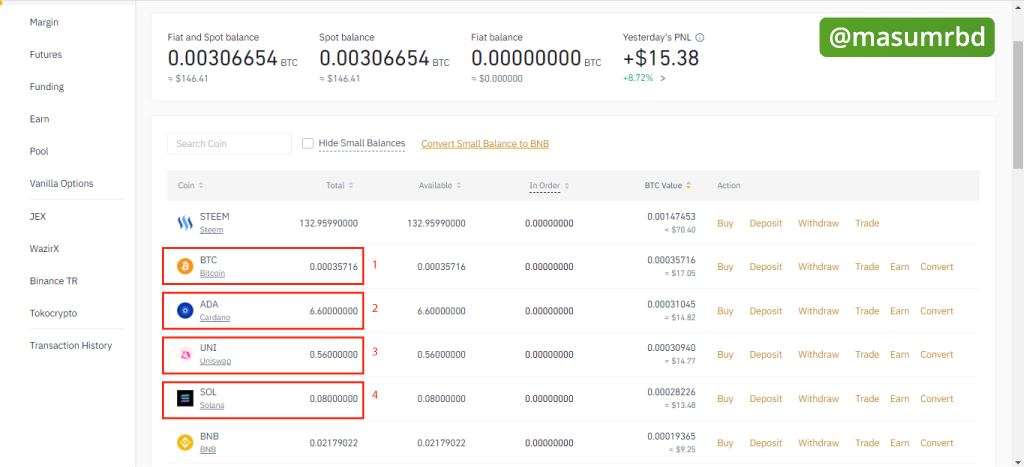Viewport: 1024px width, 467px height.
Task: Click Deposit in the BTC row
Action: pyautogui.click(x=765, y=267)
